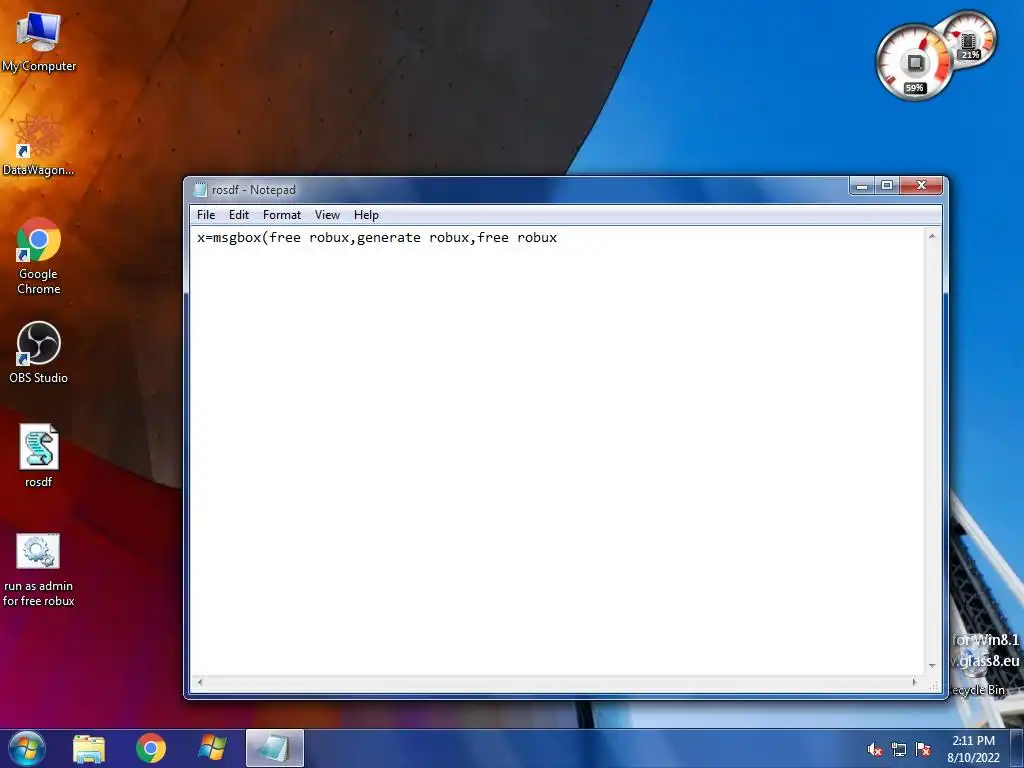The width and height of the screenshot is (1024, 768).
Task: Switch to Notepad taskbar button
Action: coord(274,748)
